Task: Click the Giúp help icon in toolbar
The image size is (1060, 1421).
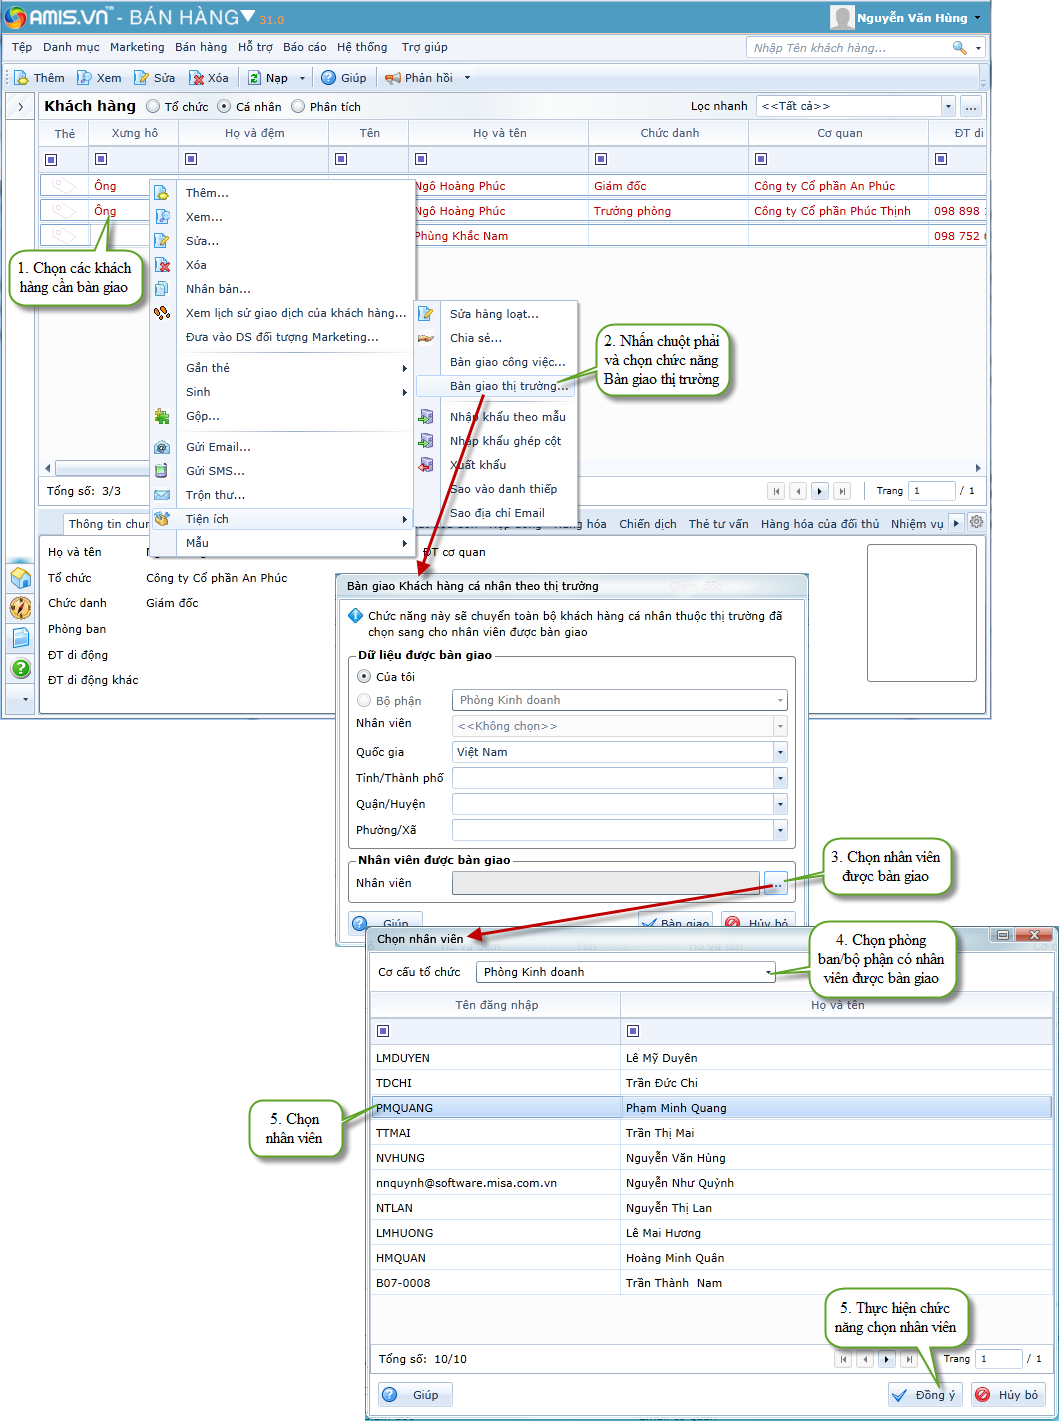Action: pos(328,78)
